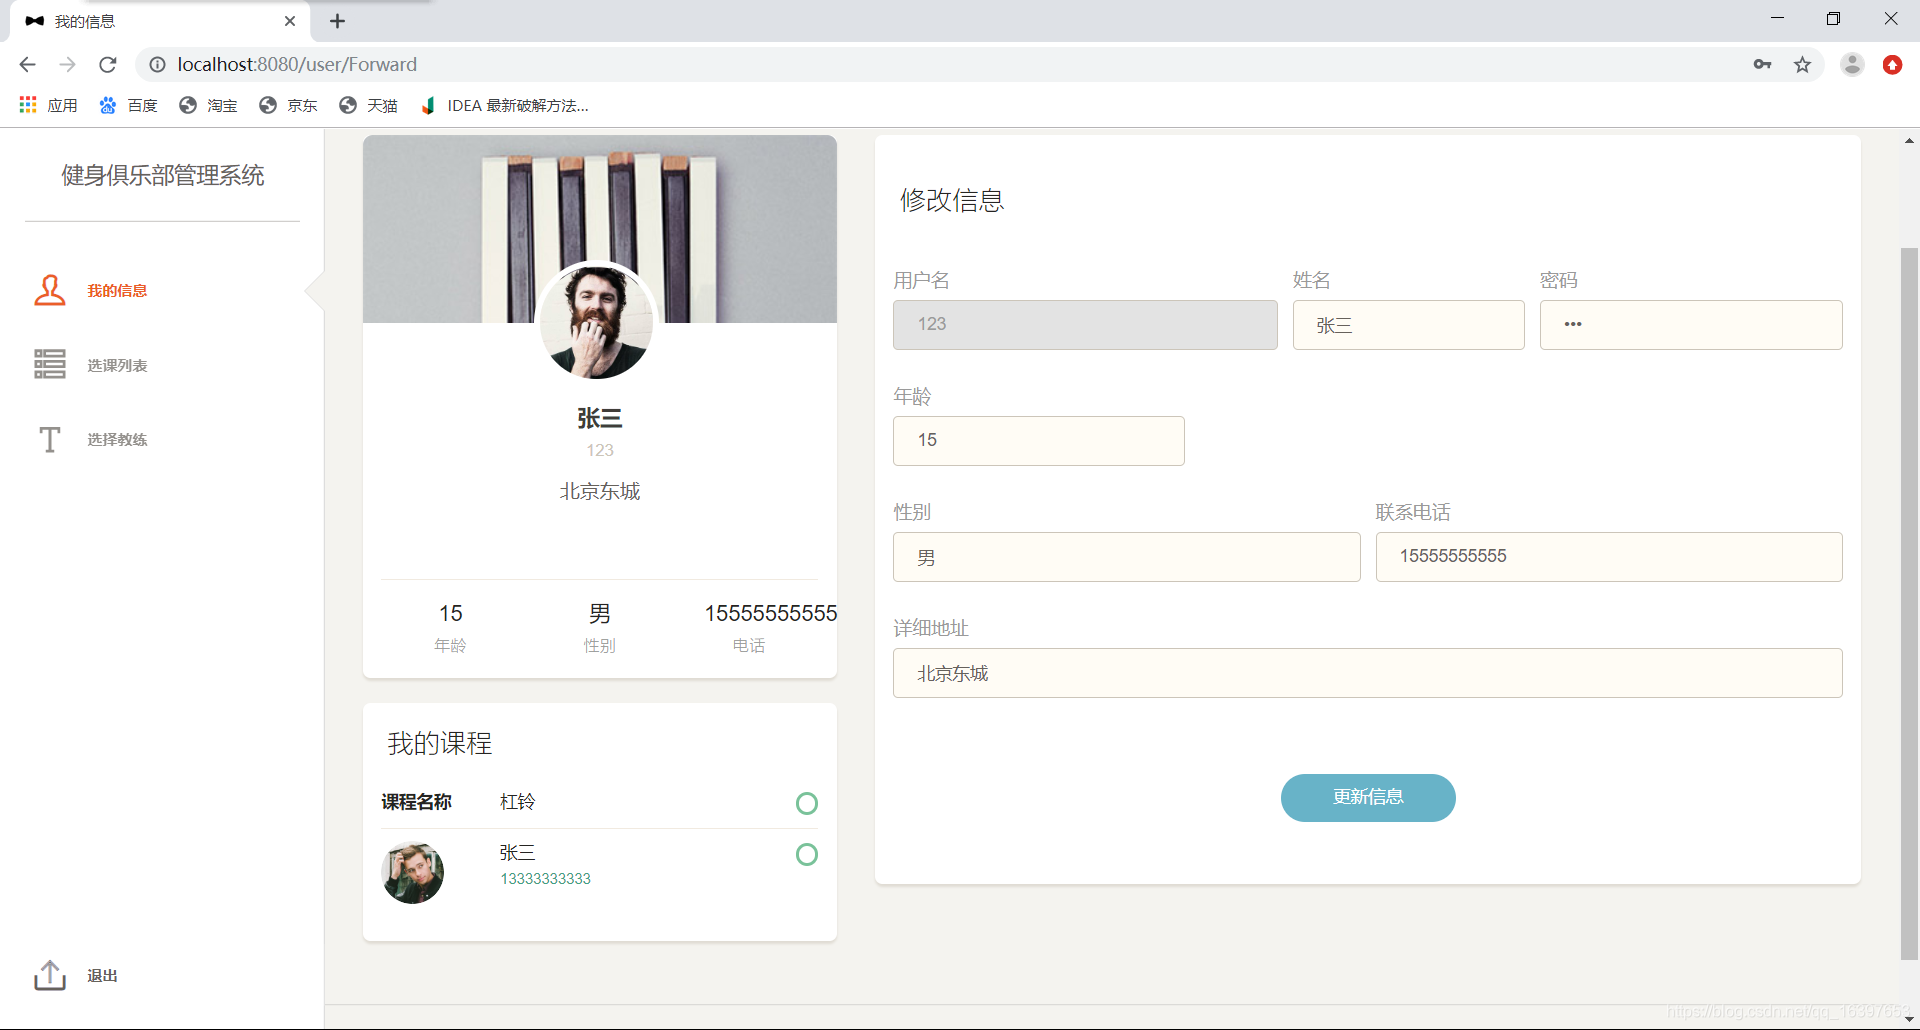Select 选择教练 menu item
The width and height of the screenshot is (1920, 1030).
(117, 439)
